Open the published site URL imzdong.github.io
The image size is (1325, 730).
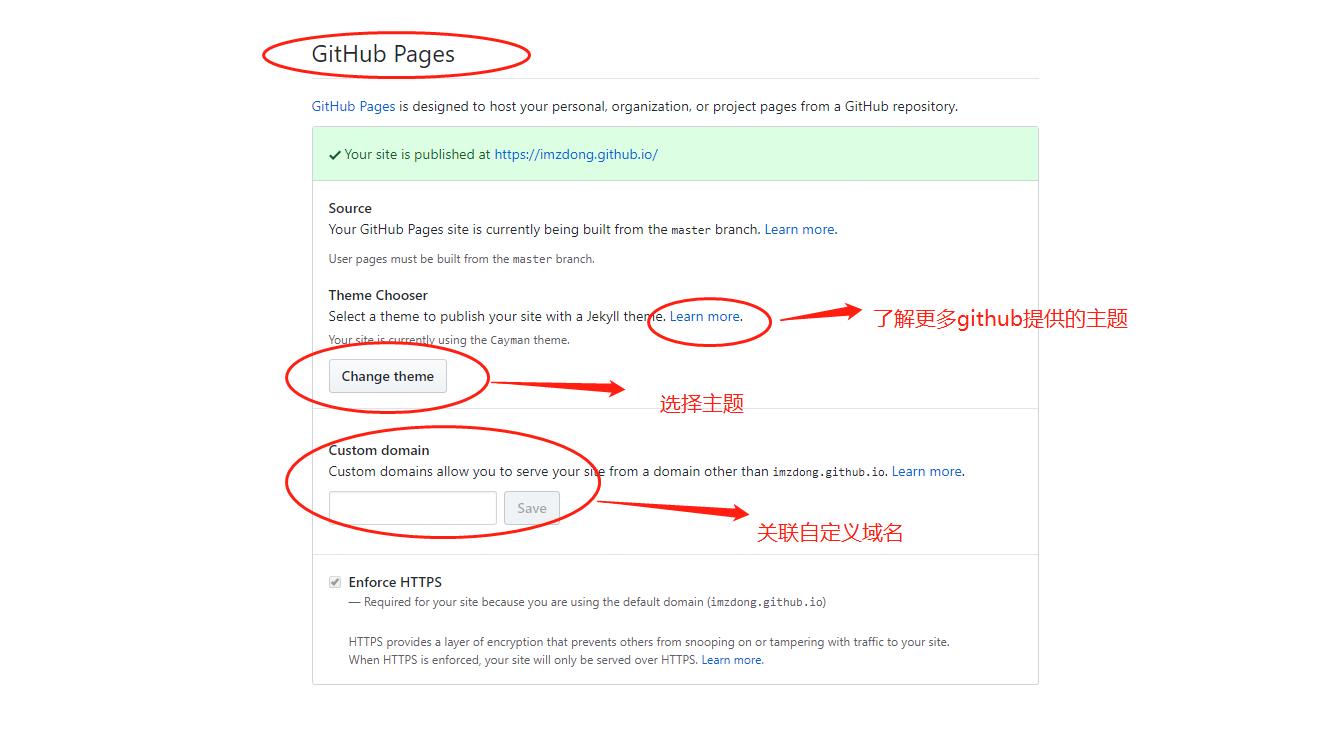[576, 154]
